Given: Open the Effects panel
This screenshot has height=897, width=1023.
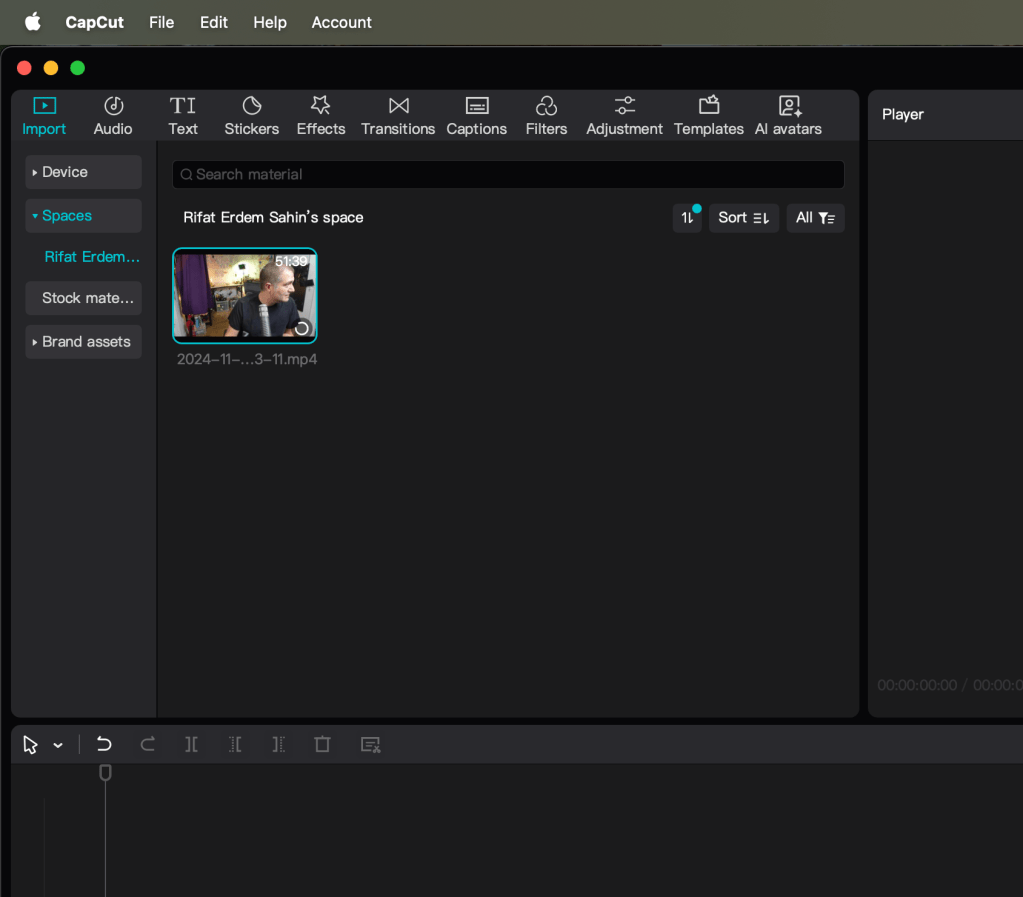Looking at the screenshot, I should 320,115.
